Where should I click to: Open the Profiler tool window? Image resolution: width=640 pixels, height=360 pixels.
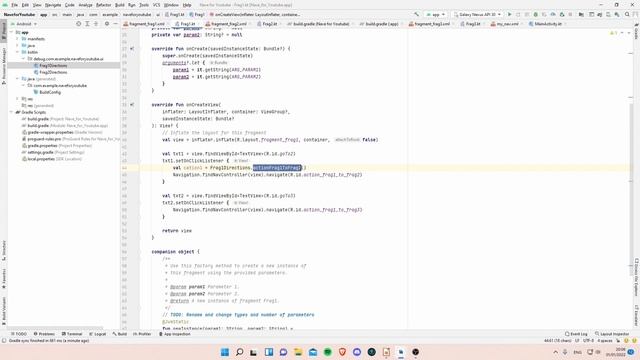142,334
